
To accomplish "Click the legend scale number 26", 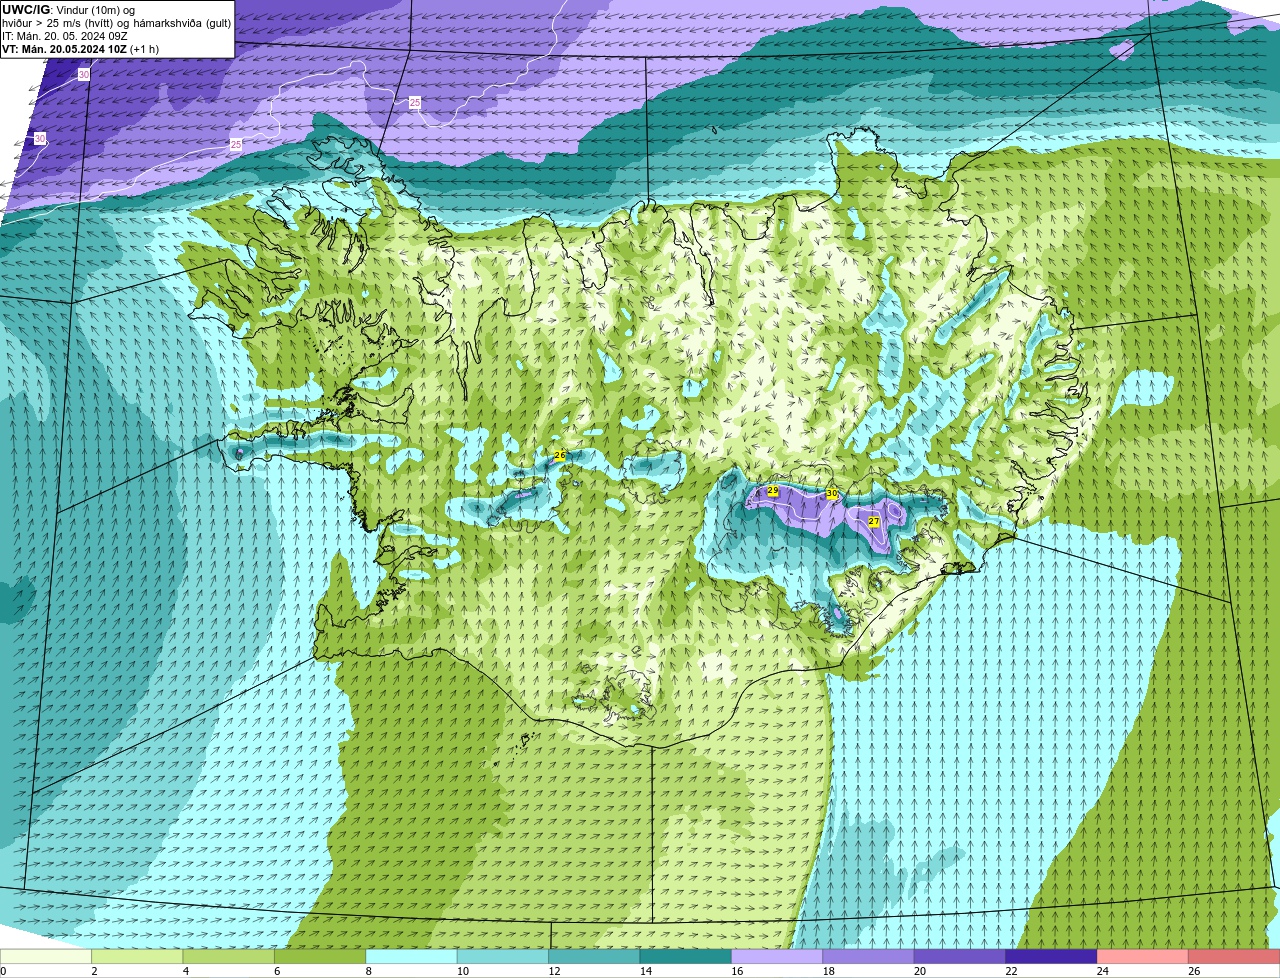I will coord(1194,971).
